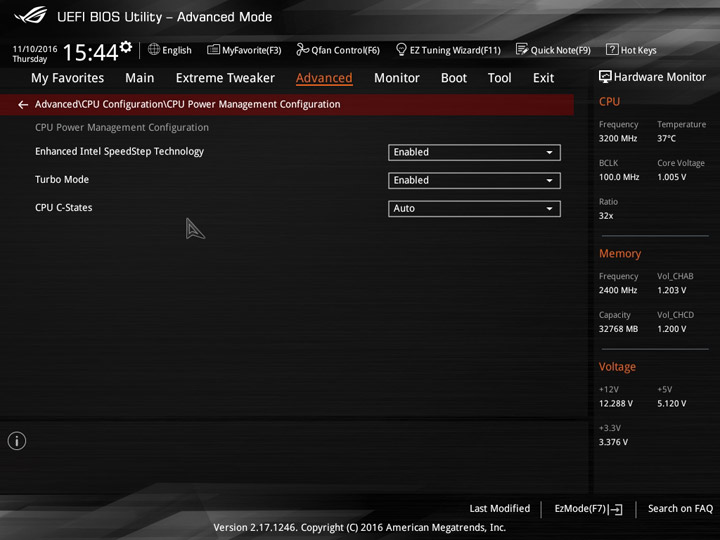Click the 15:44 clock display
Screen dimensions: 720x540
coord(91,52)
